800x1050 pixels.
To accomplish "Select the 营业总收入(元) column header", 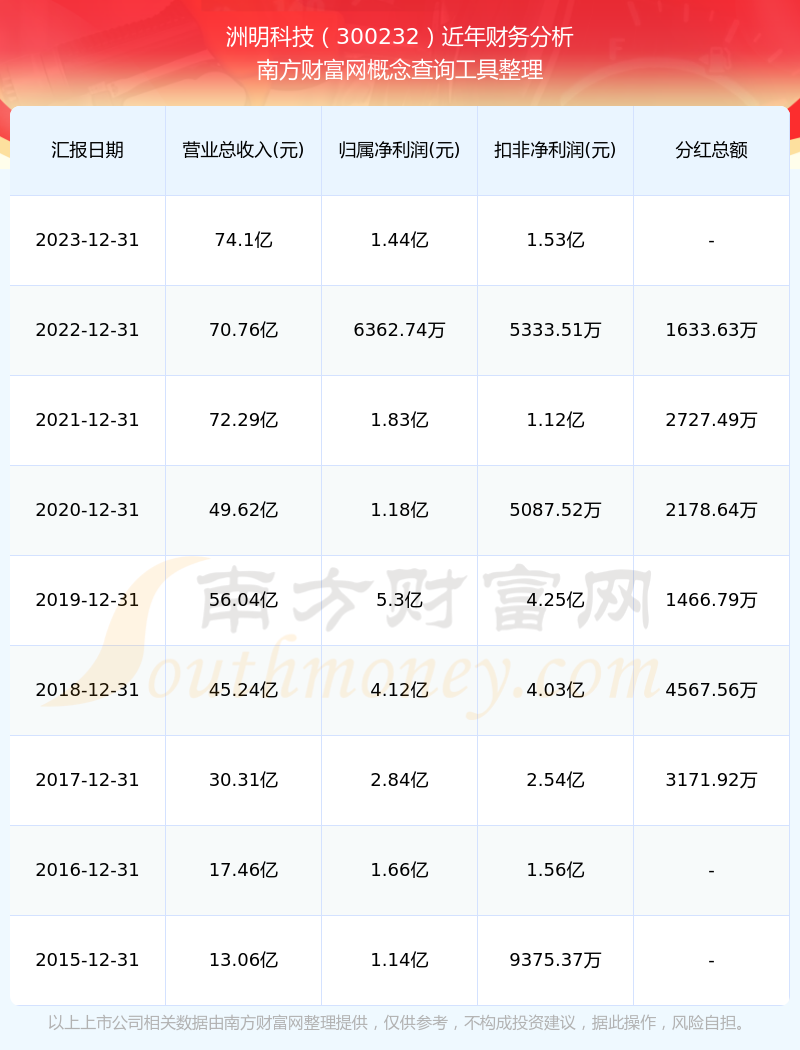I will point(244,150).
